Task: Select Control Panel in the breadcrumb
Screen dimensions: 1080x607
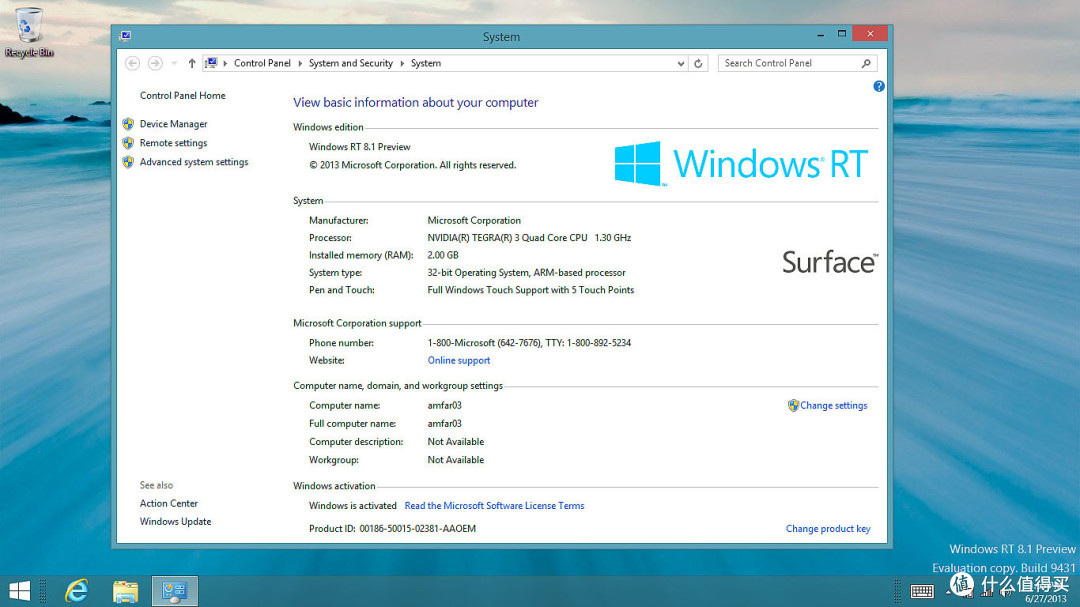Action: [262, 63]
